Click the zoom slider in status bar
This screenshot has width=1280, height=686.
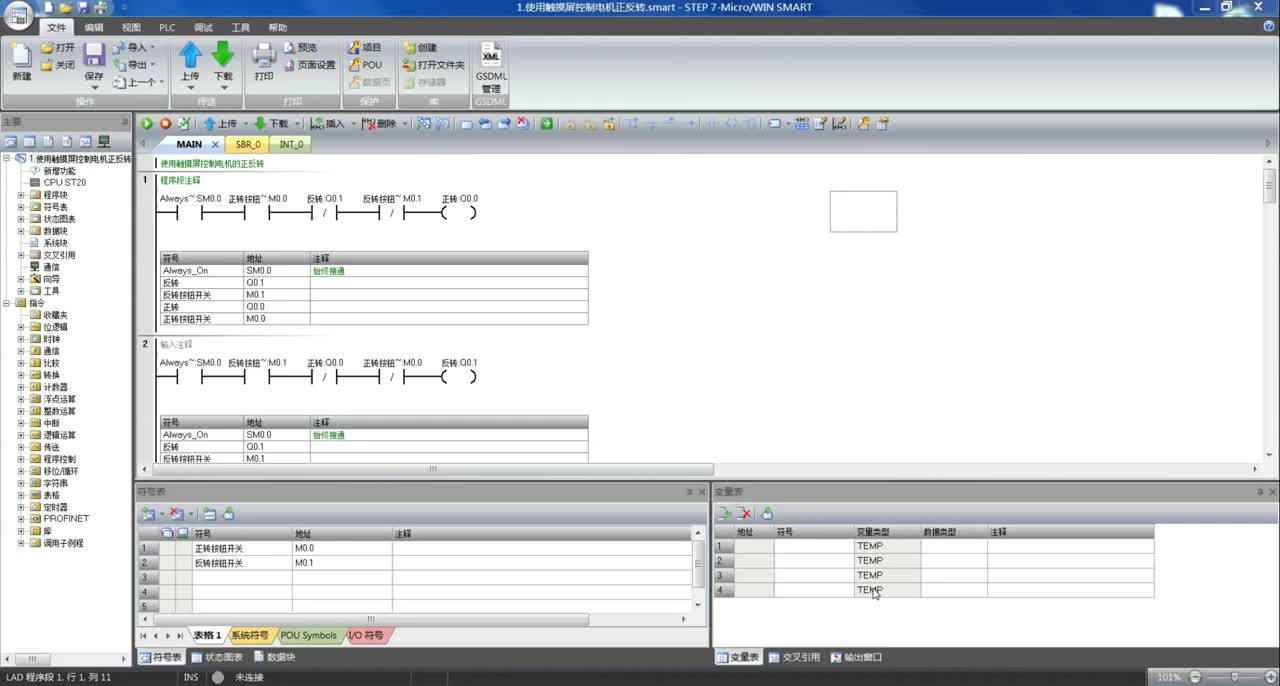1236,677
